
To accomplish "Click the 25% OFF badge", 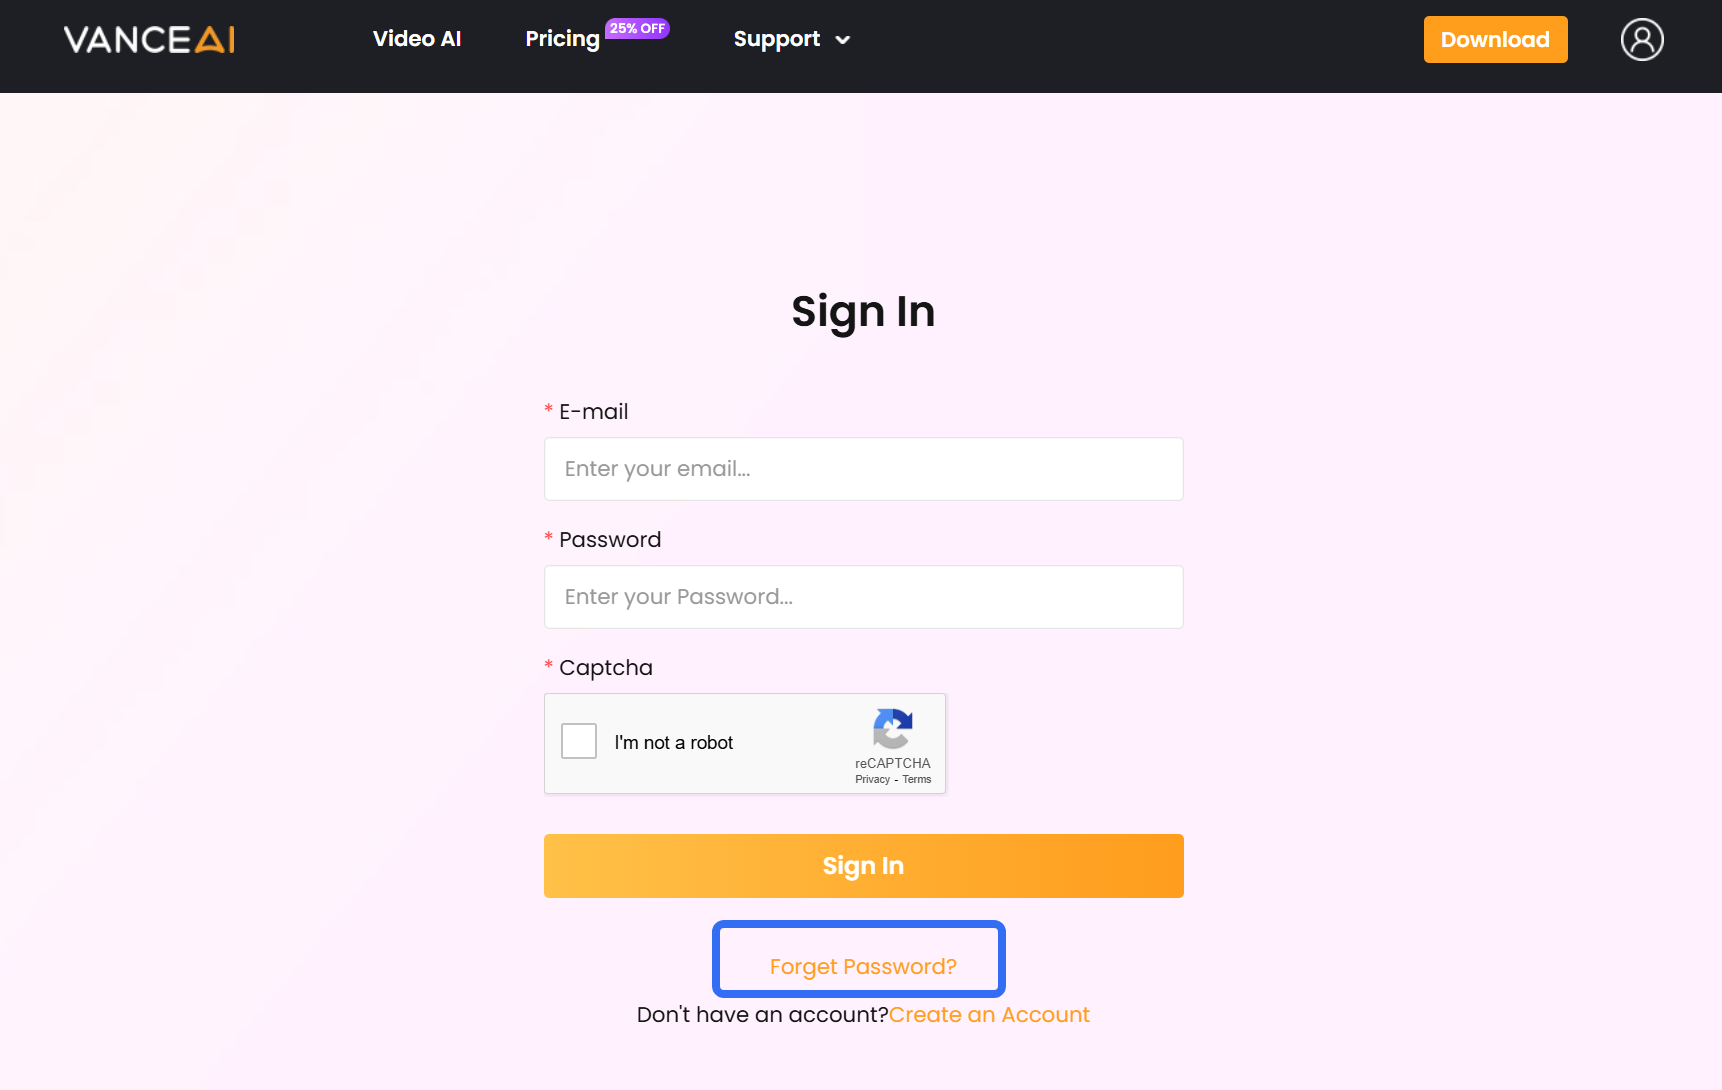I will [637, 28].
